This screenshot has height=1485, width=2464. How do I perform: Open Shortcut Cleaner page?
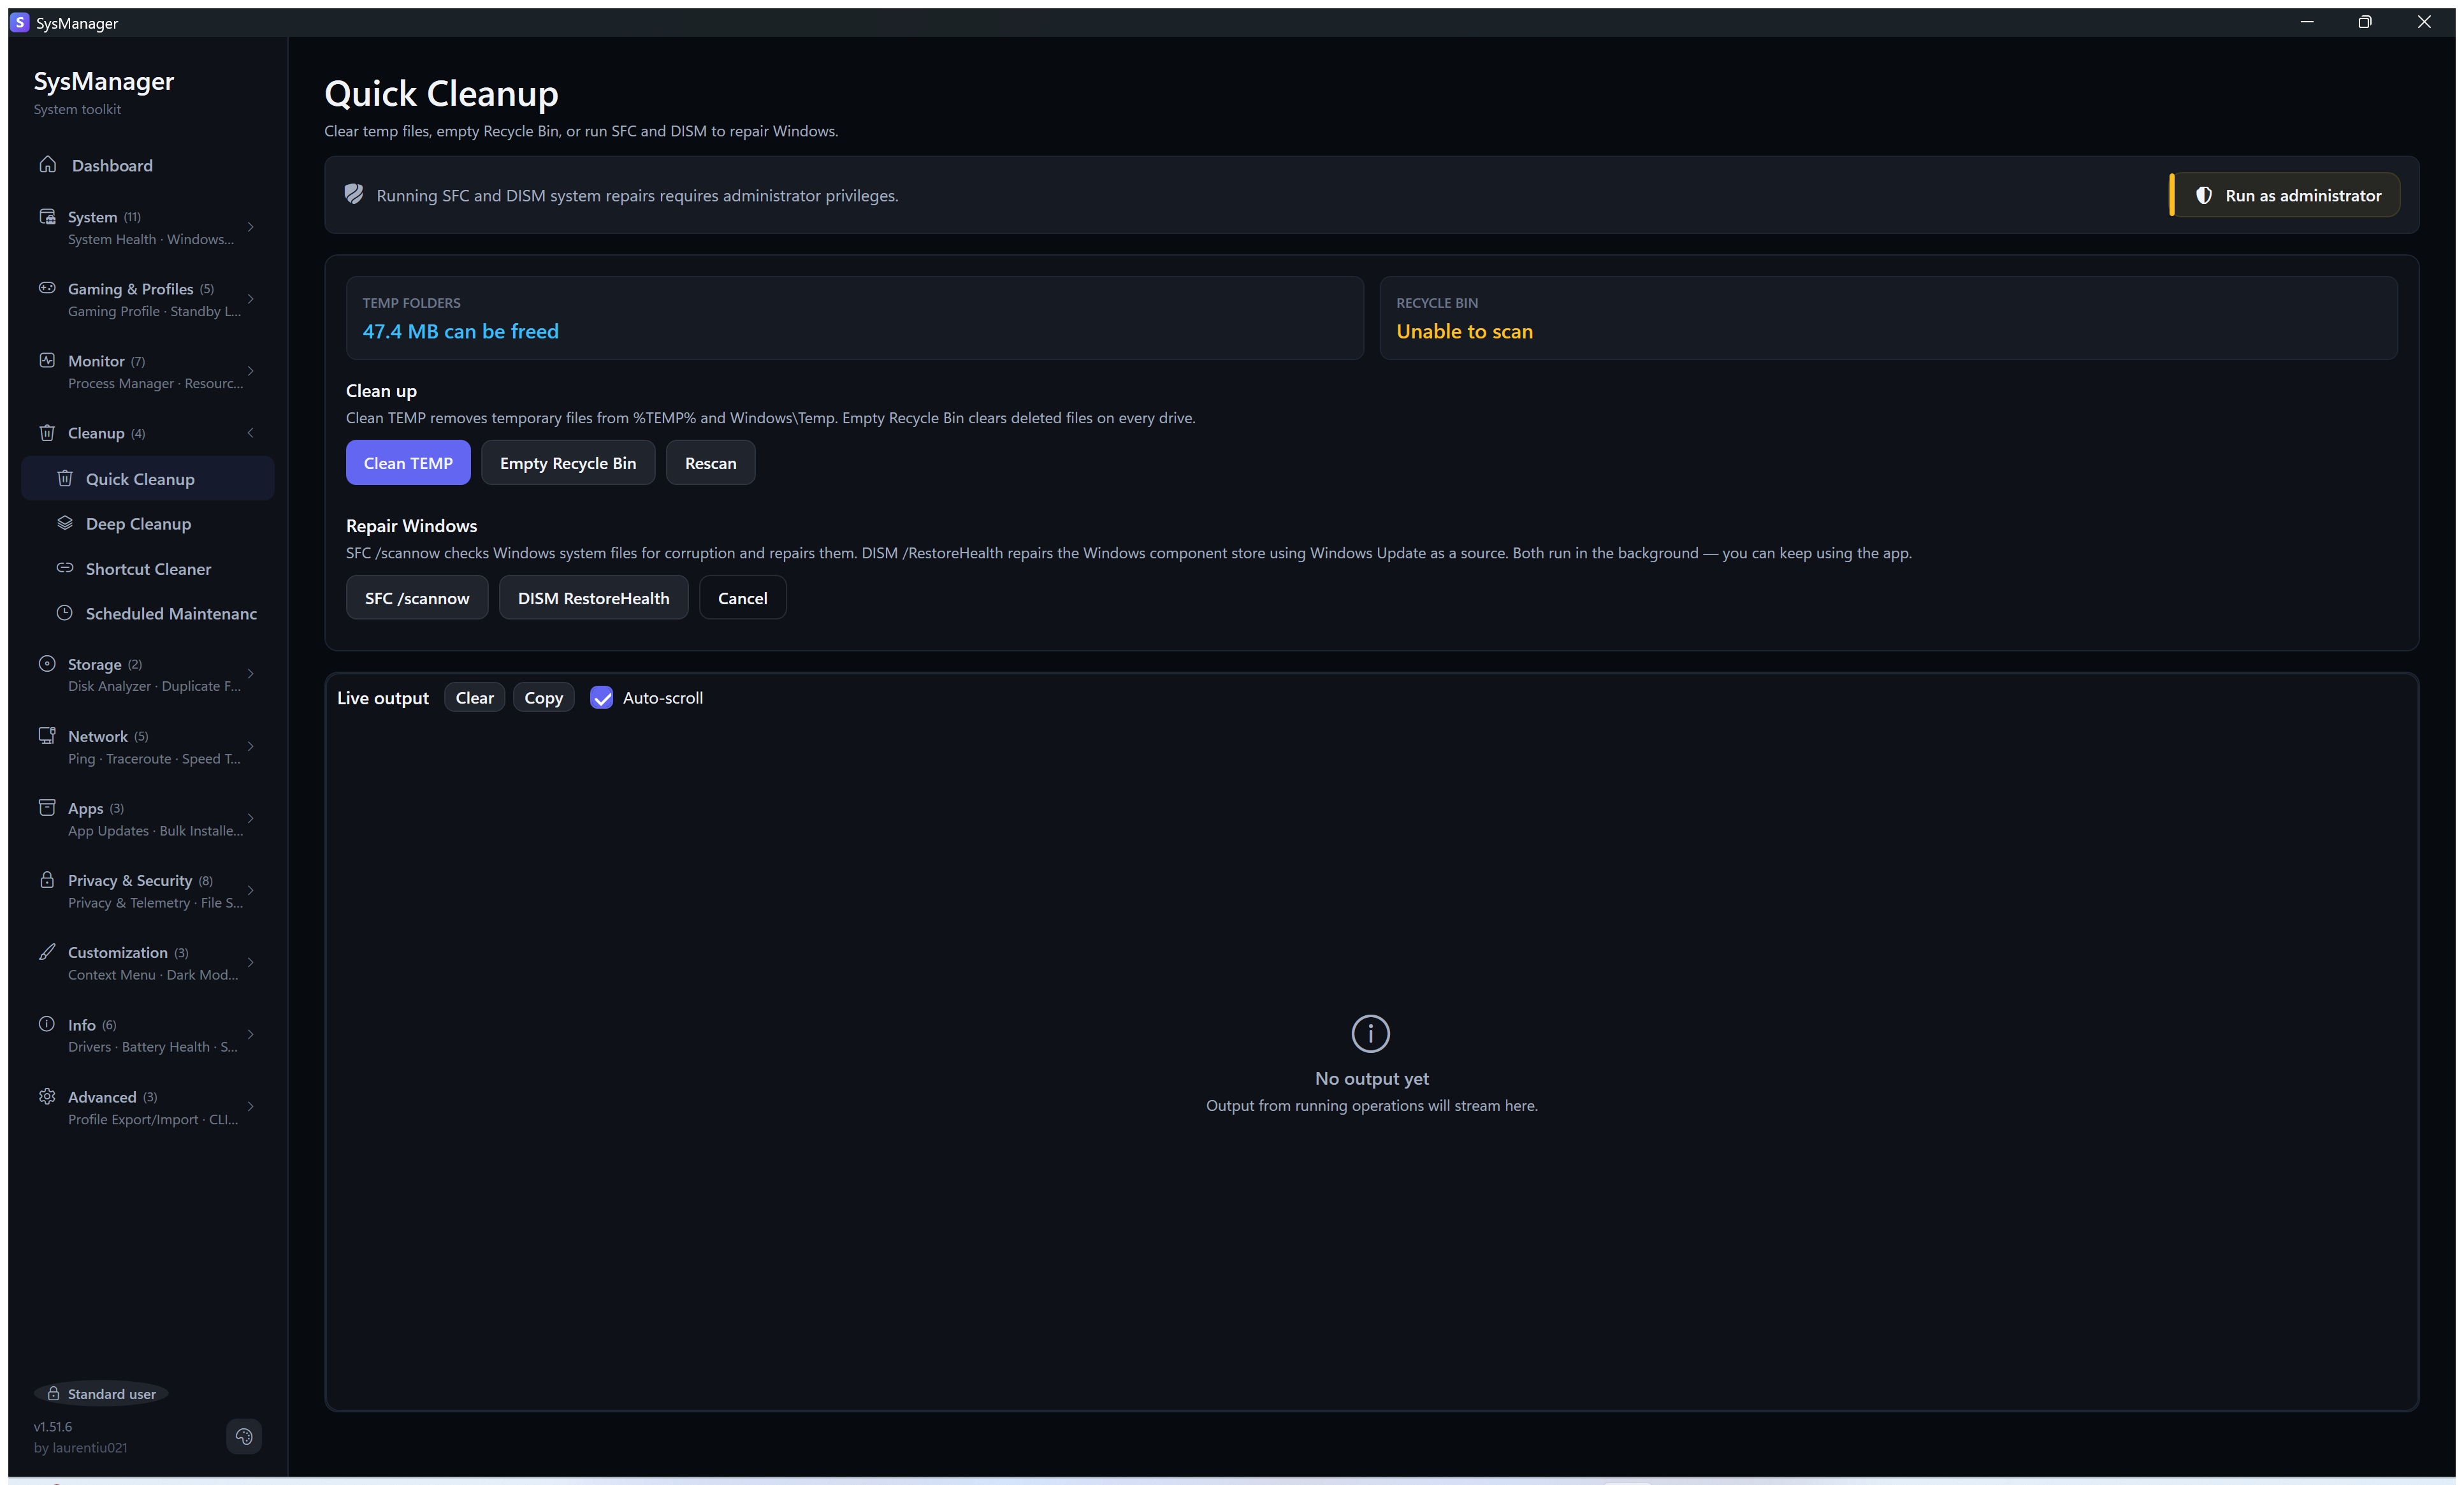click(x=148, y=568)
